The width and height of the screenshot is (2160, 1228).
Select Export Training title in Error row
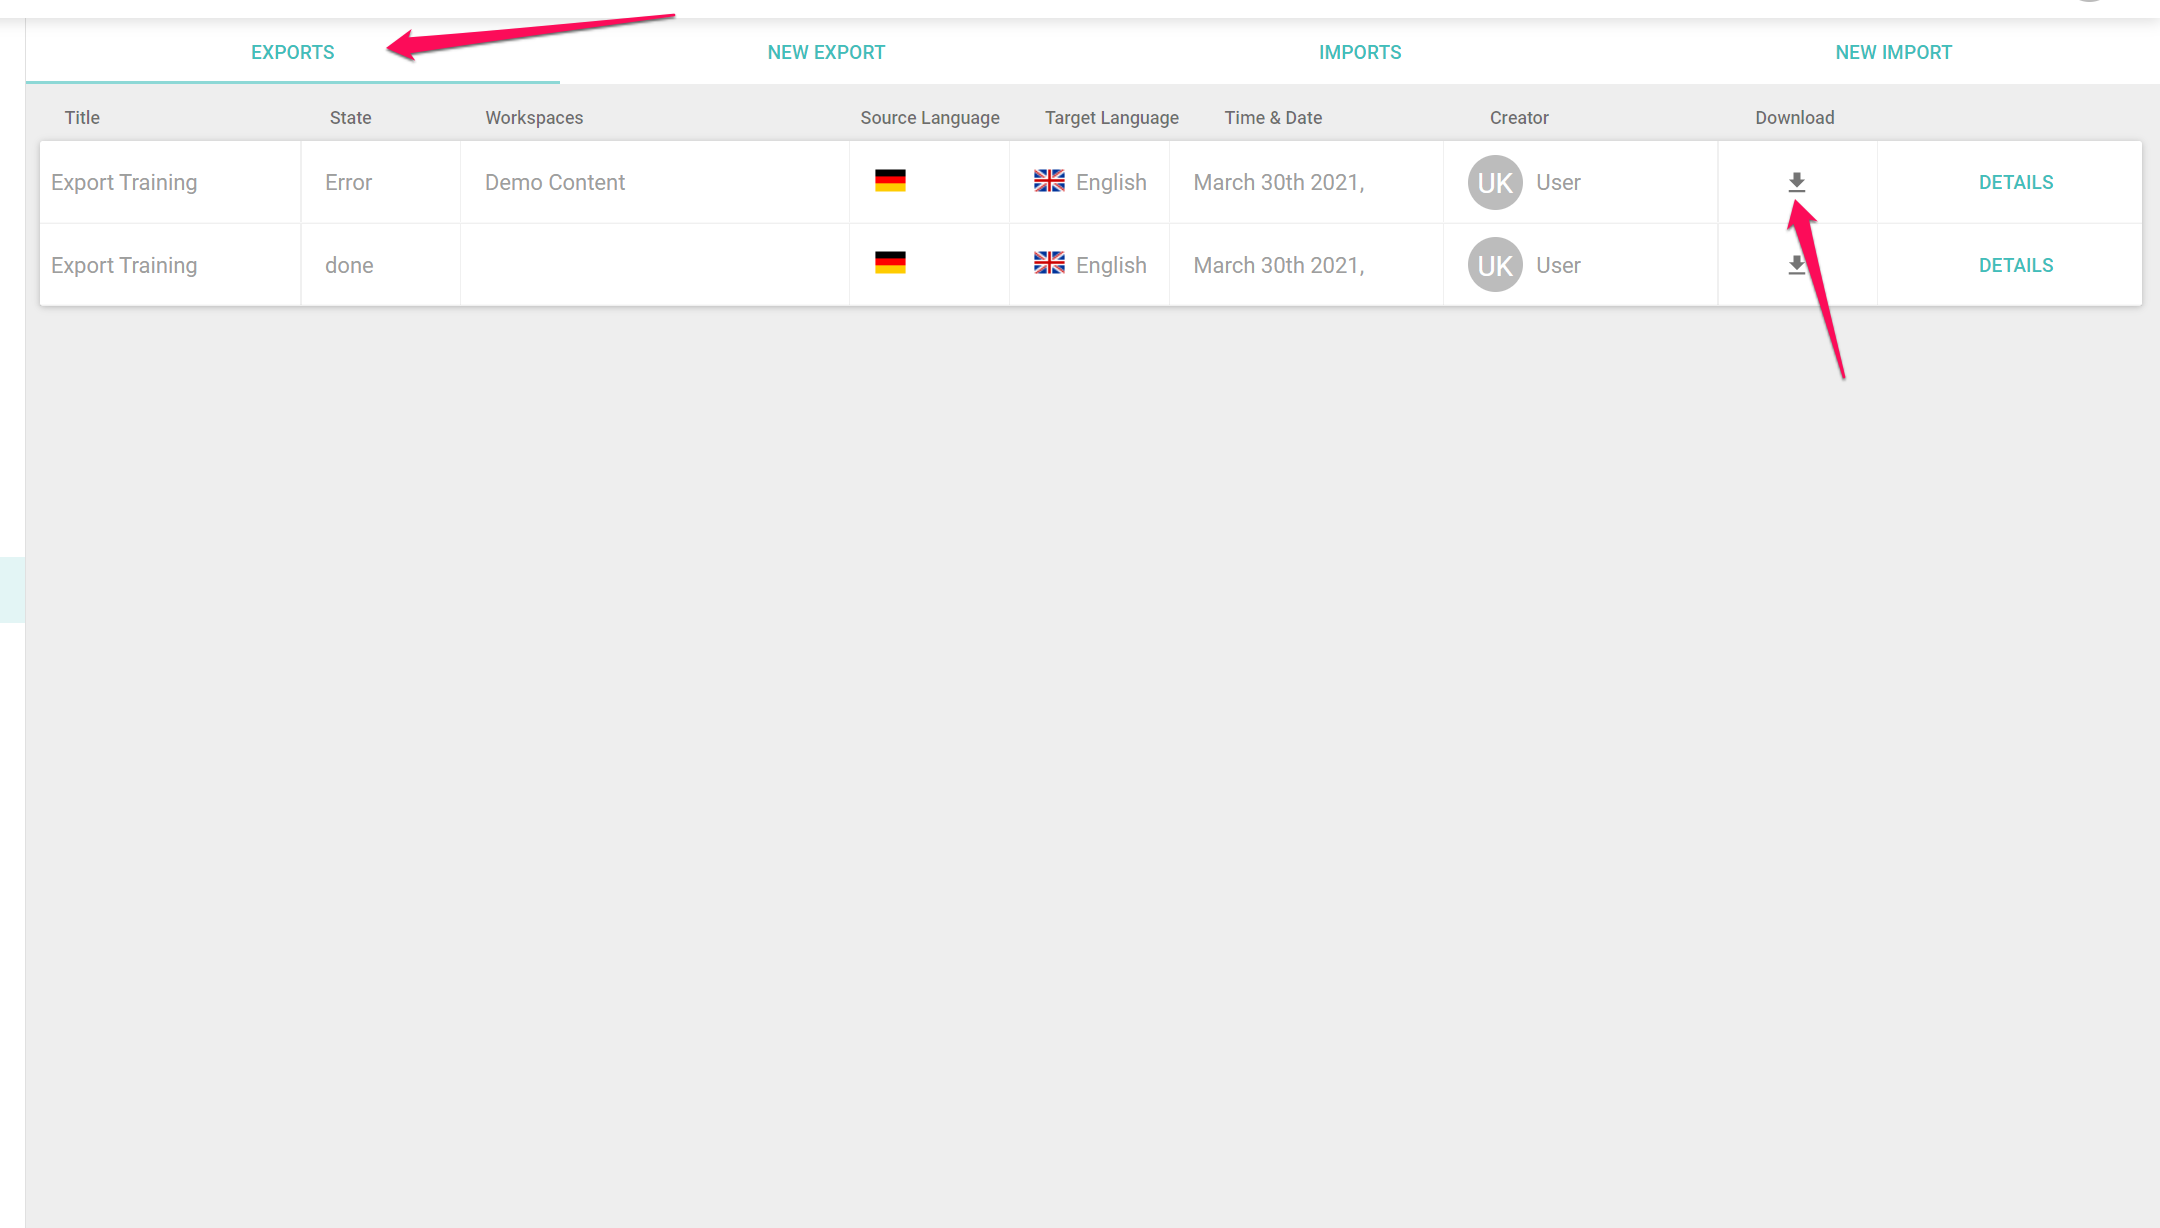pos(124,182)
